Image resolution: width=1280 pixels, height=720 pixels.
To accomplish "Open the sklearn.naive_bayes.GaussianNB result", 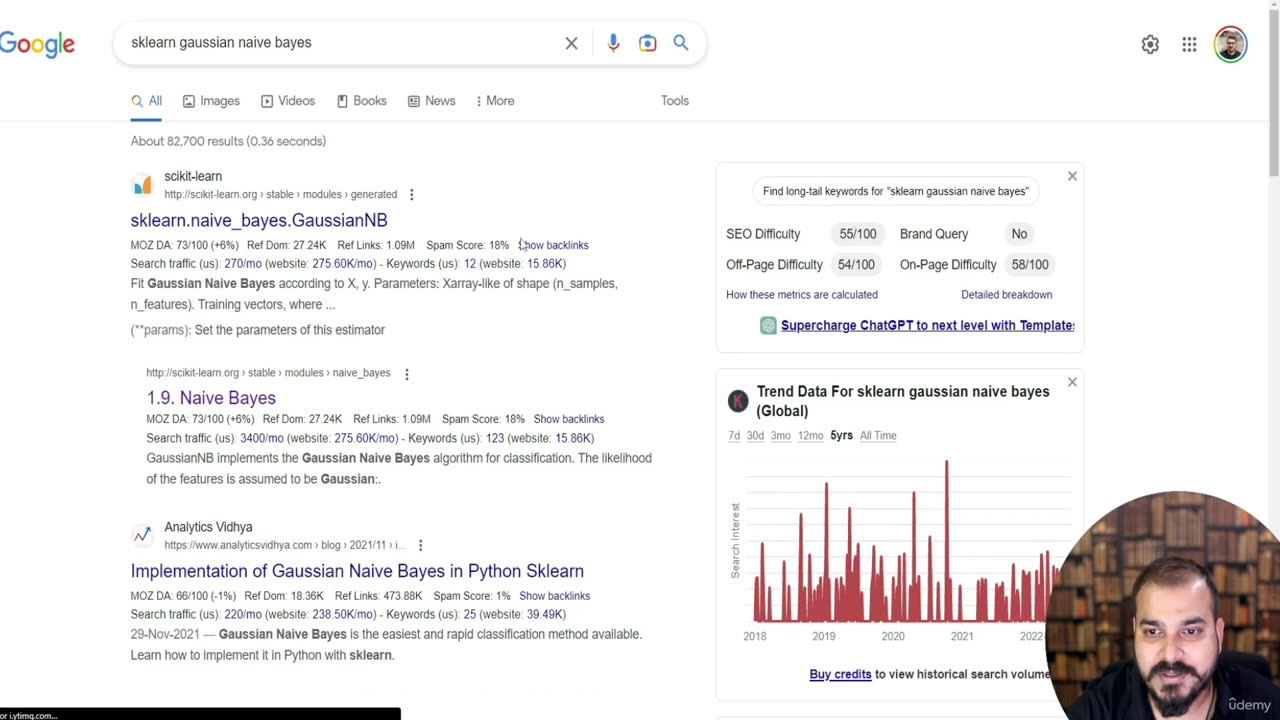I will coord(259,220).
